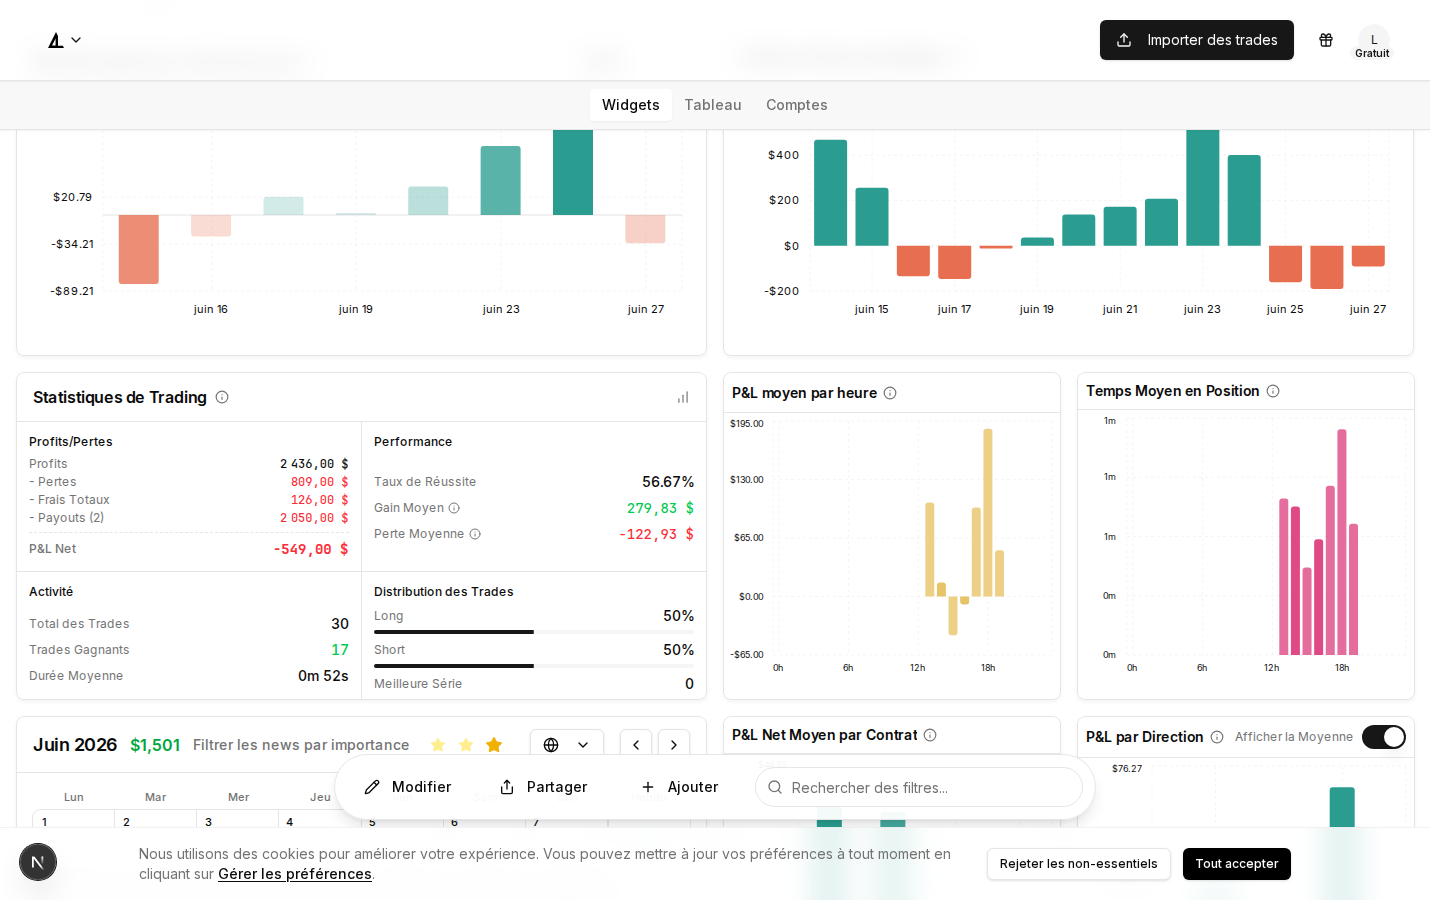Show info icon next to Gain Moyen
Viewport: 1440px width, 900px height.
pos(454,508)
